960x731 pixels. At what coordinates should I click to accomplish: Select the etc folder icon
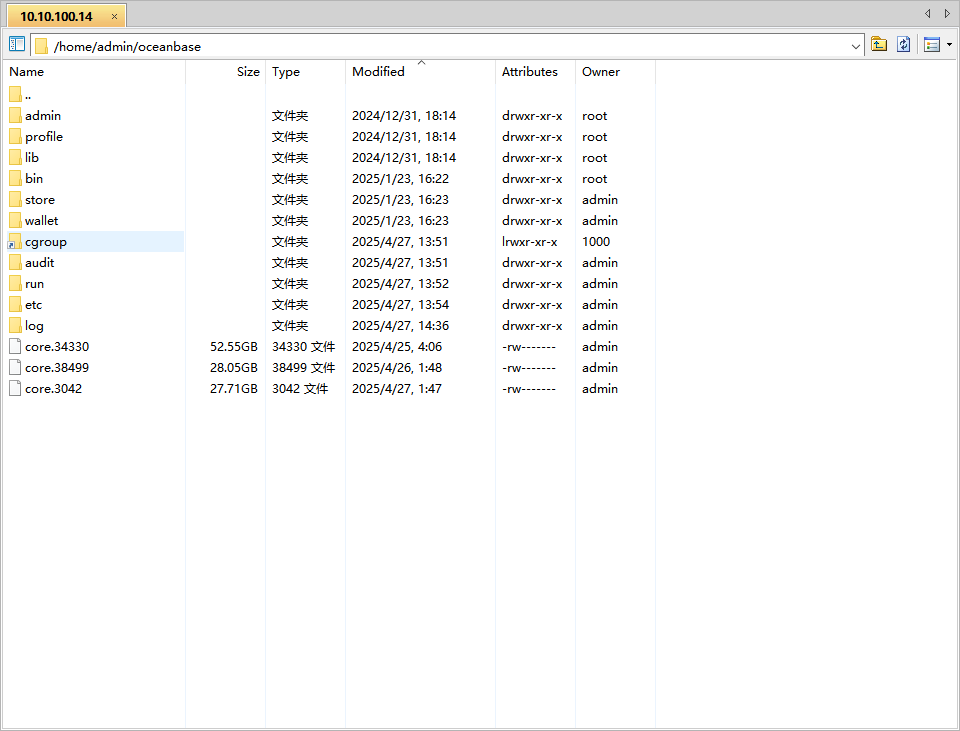point(15,304)
